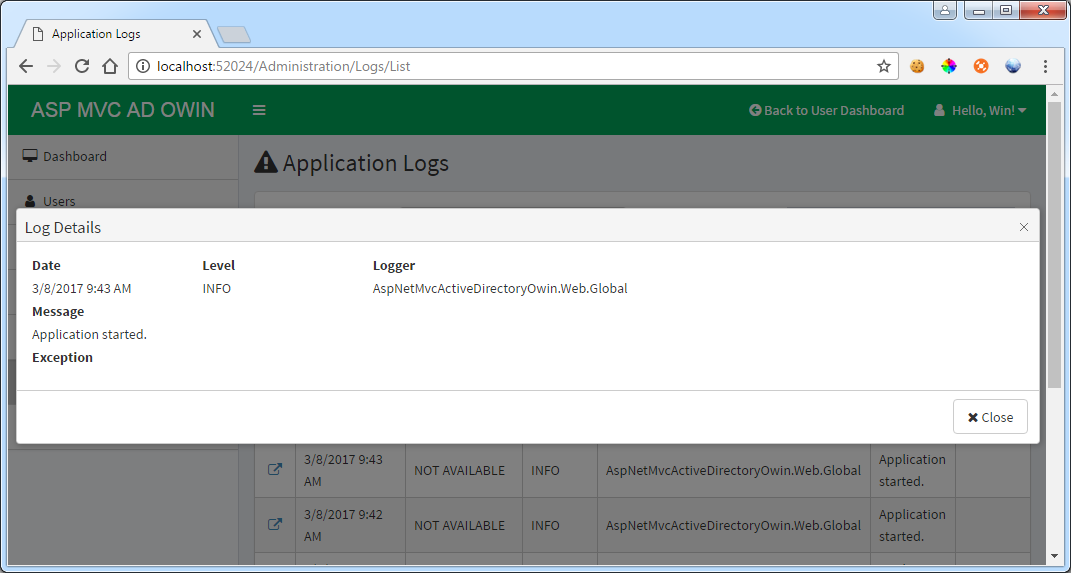Open Chrome three-dot menu
Image resolution: width=1071 pixels, height=573 pixels.
1045,66
